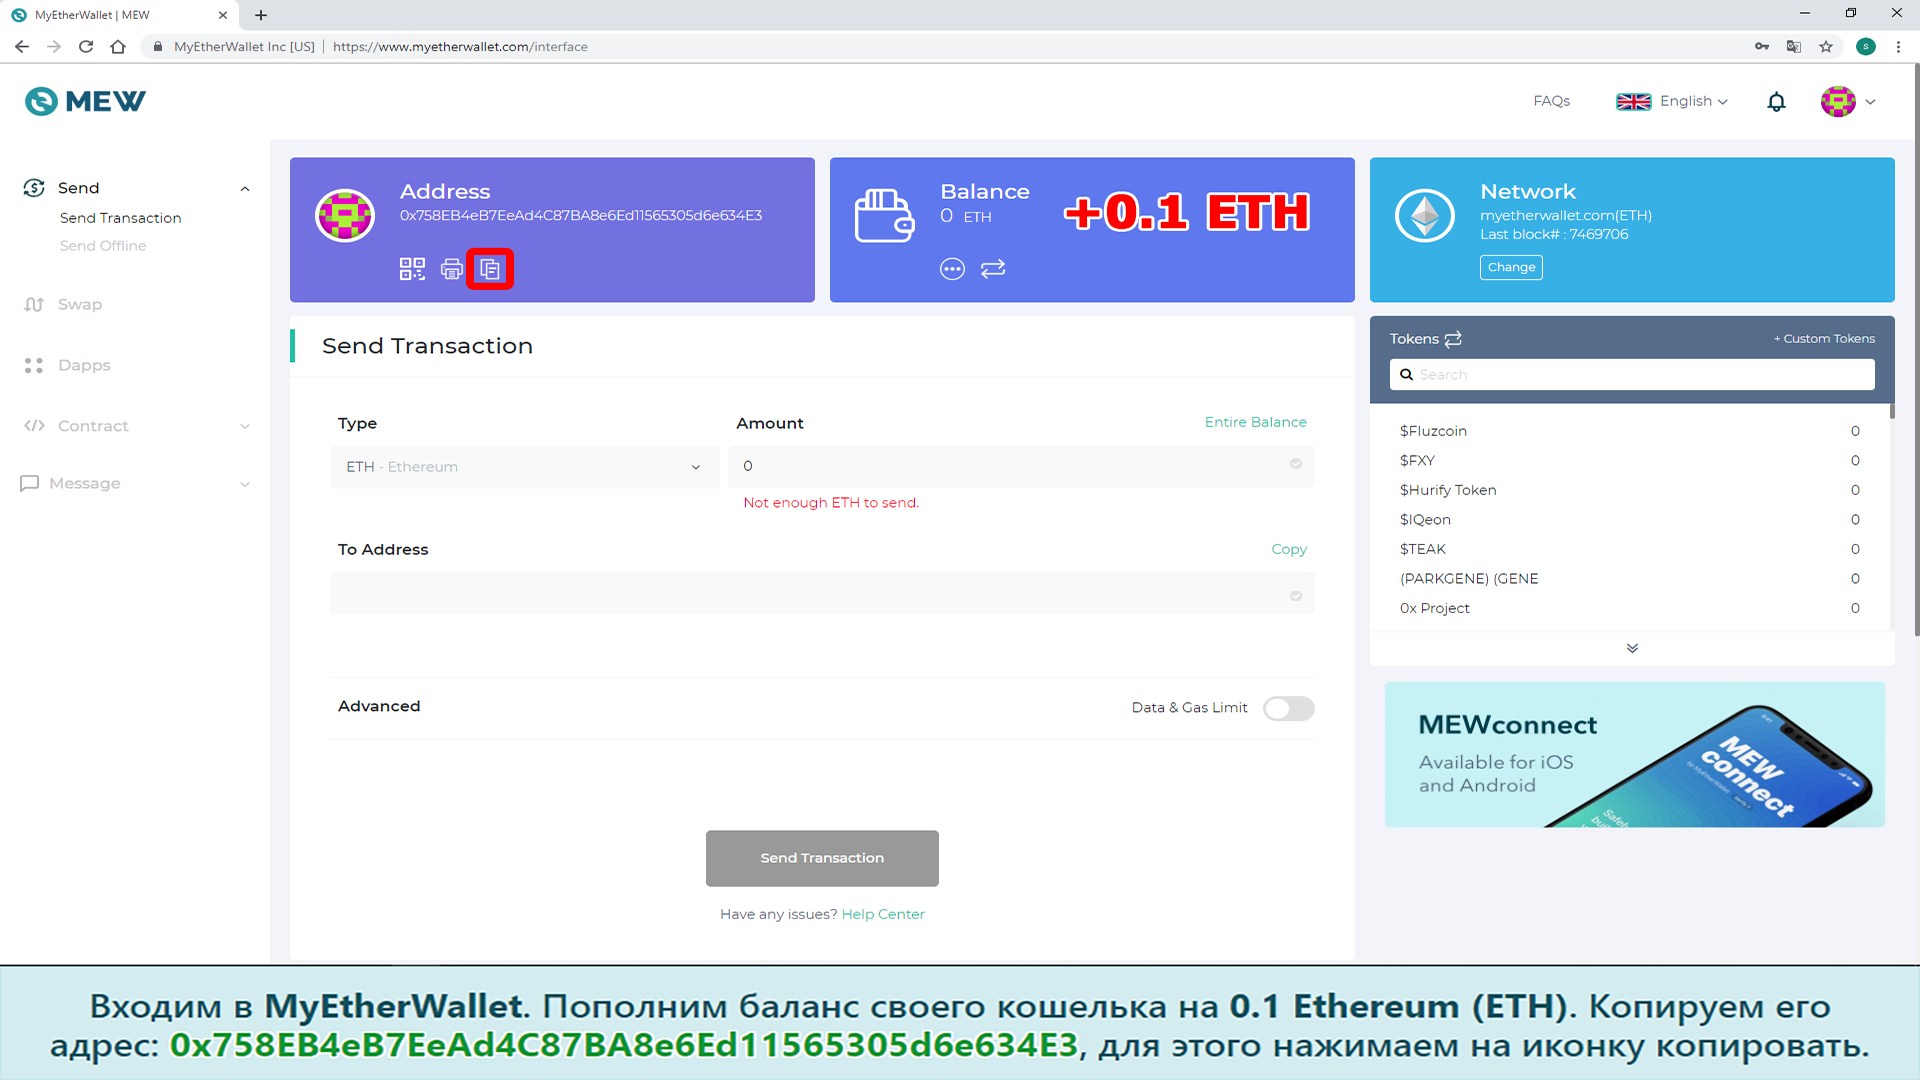Click the $Fluzcoin token row

click(1629, 431)
